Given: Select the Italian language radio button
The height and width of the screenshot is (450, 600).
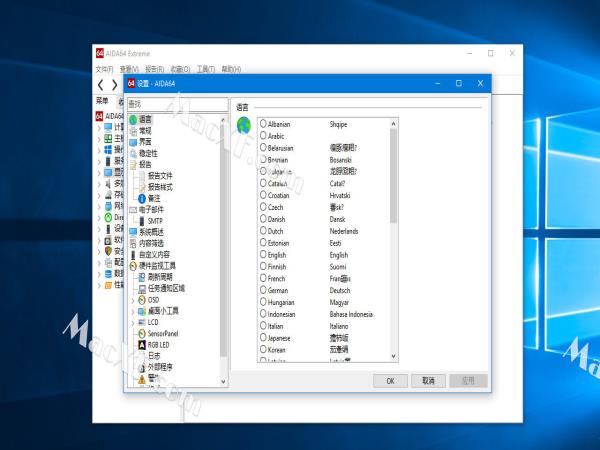Looking at the screenshot, I should 263,326.
